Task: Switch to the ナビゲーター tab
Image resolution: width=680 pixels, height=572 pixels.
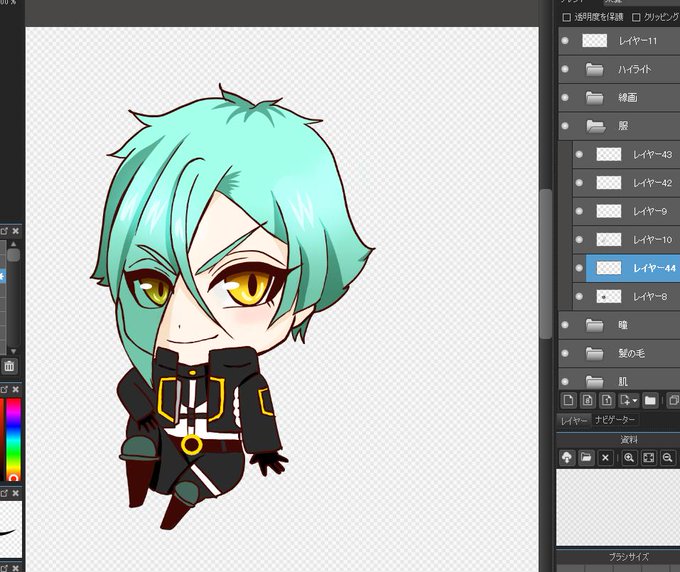Action: click(615, 420)
